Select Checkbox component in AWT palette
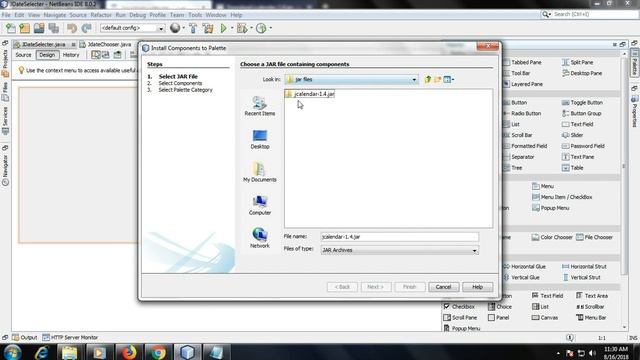This screenshot has width=640, height=360. [459, 307]
